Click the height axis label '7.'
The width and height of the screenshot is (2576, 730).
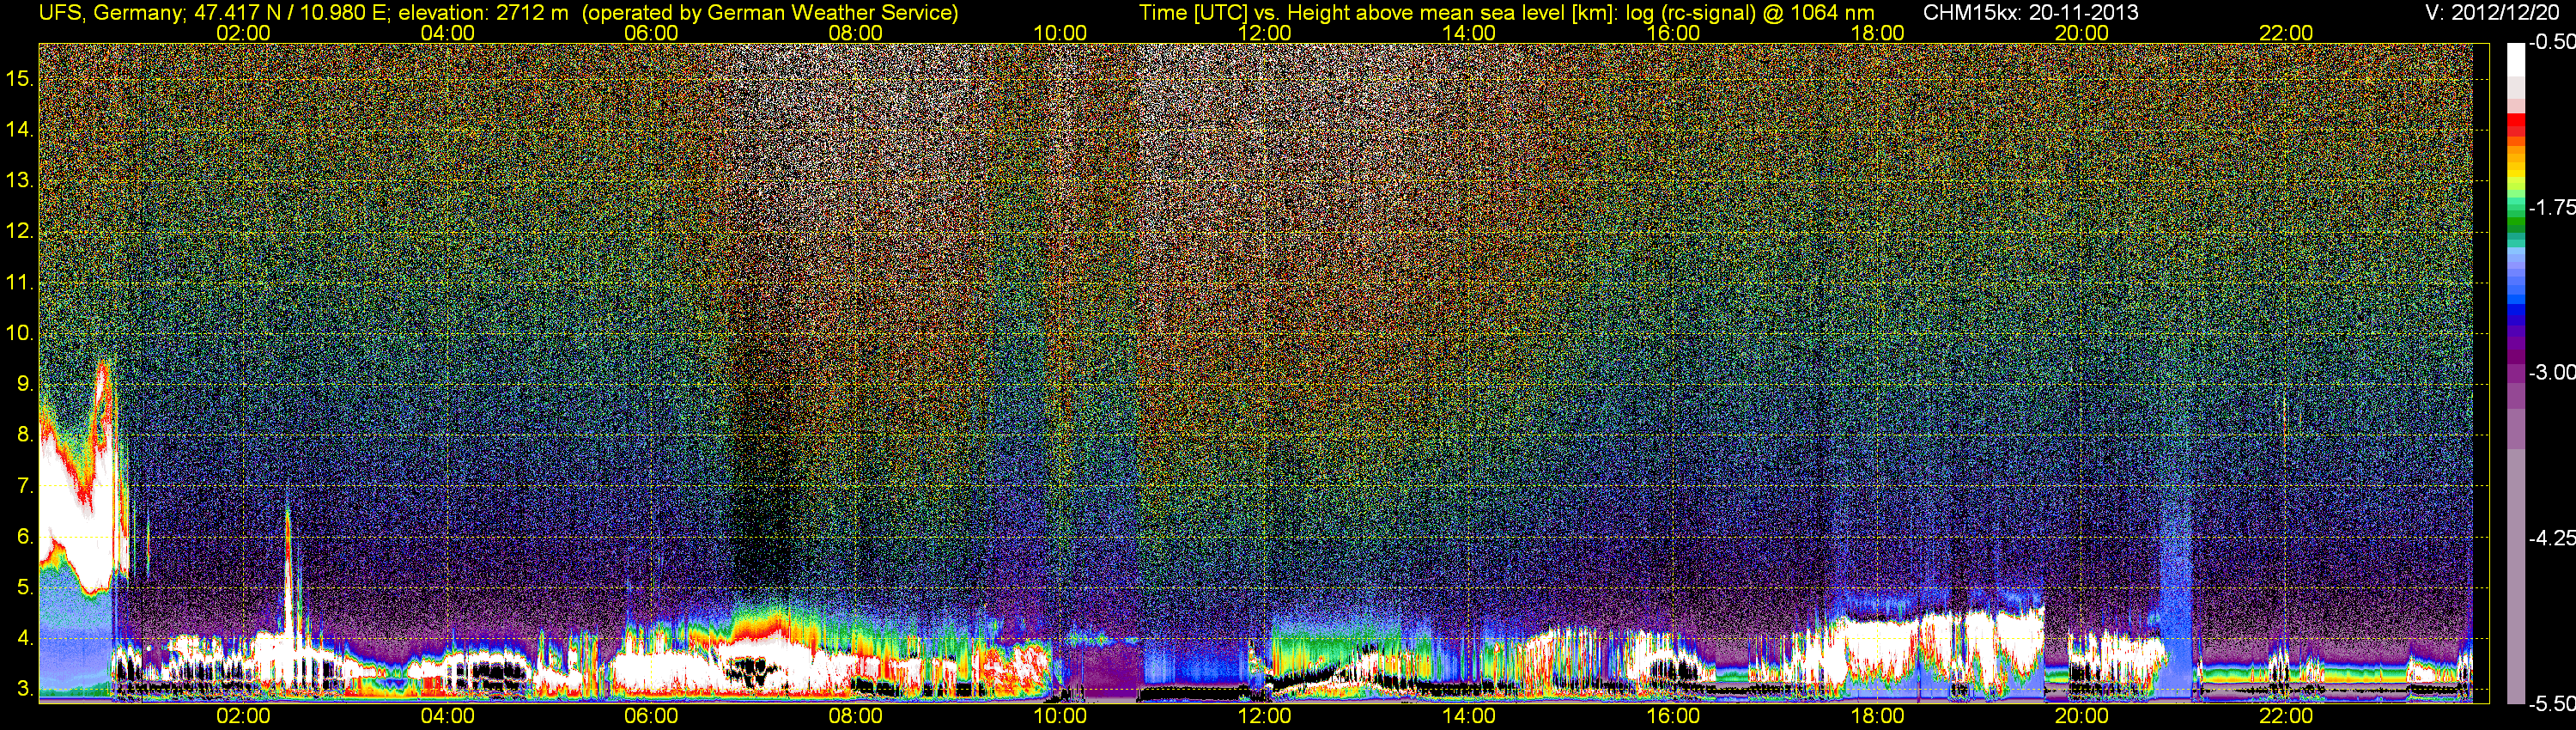[25, 486]
